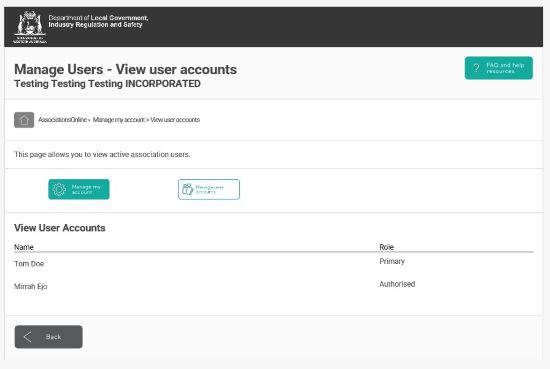The height and width of the screenshot is (369, 550).
Task: Click the Primary role value
Action: click(392, 261)
